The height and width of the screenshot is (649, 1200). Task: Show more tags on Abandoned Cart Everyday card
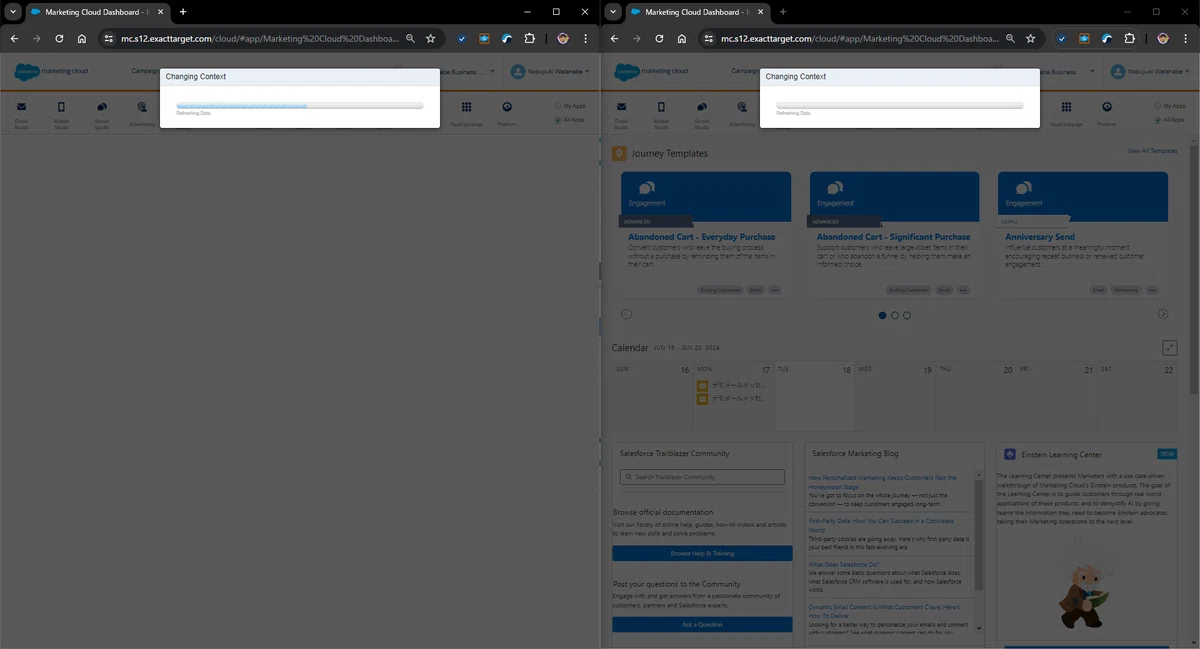pos(775,290)
